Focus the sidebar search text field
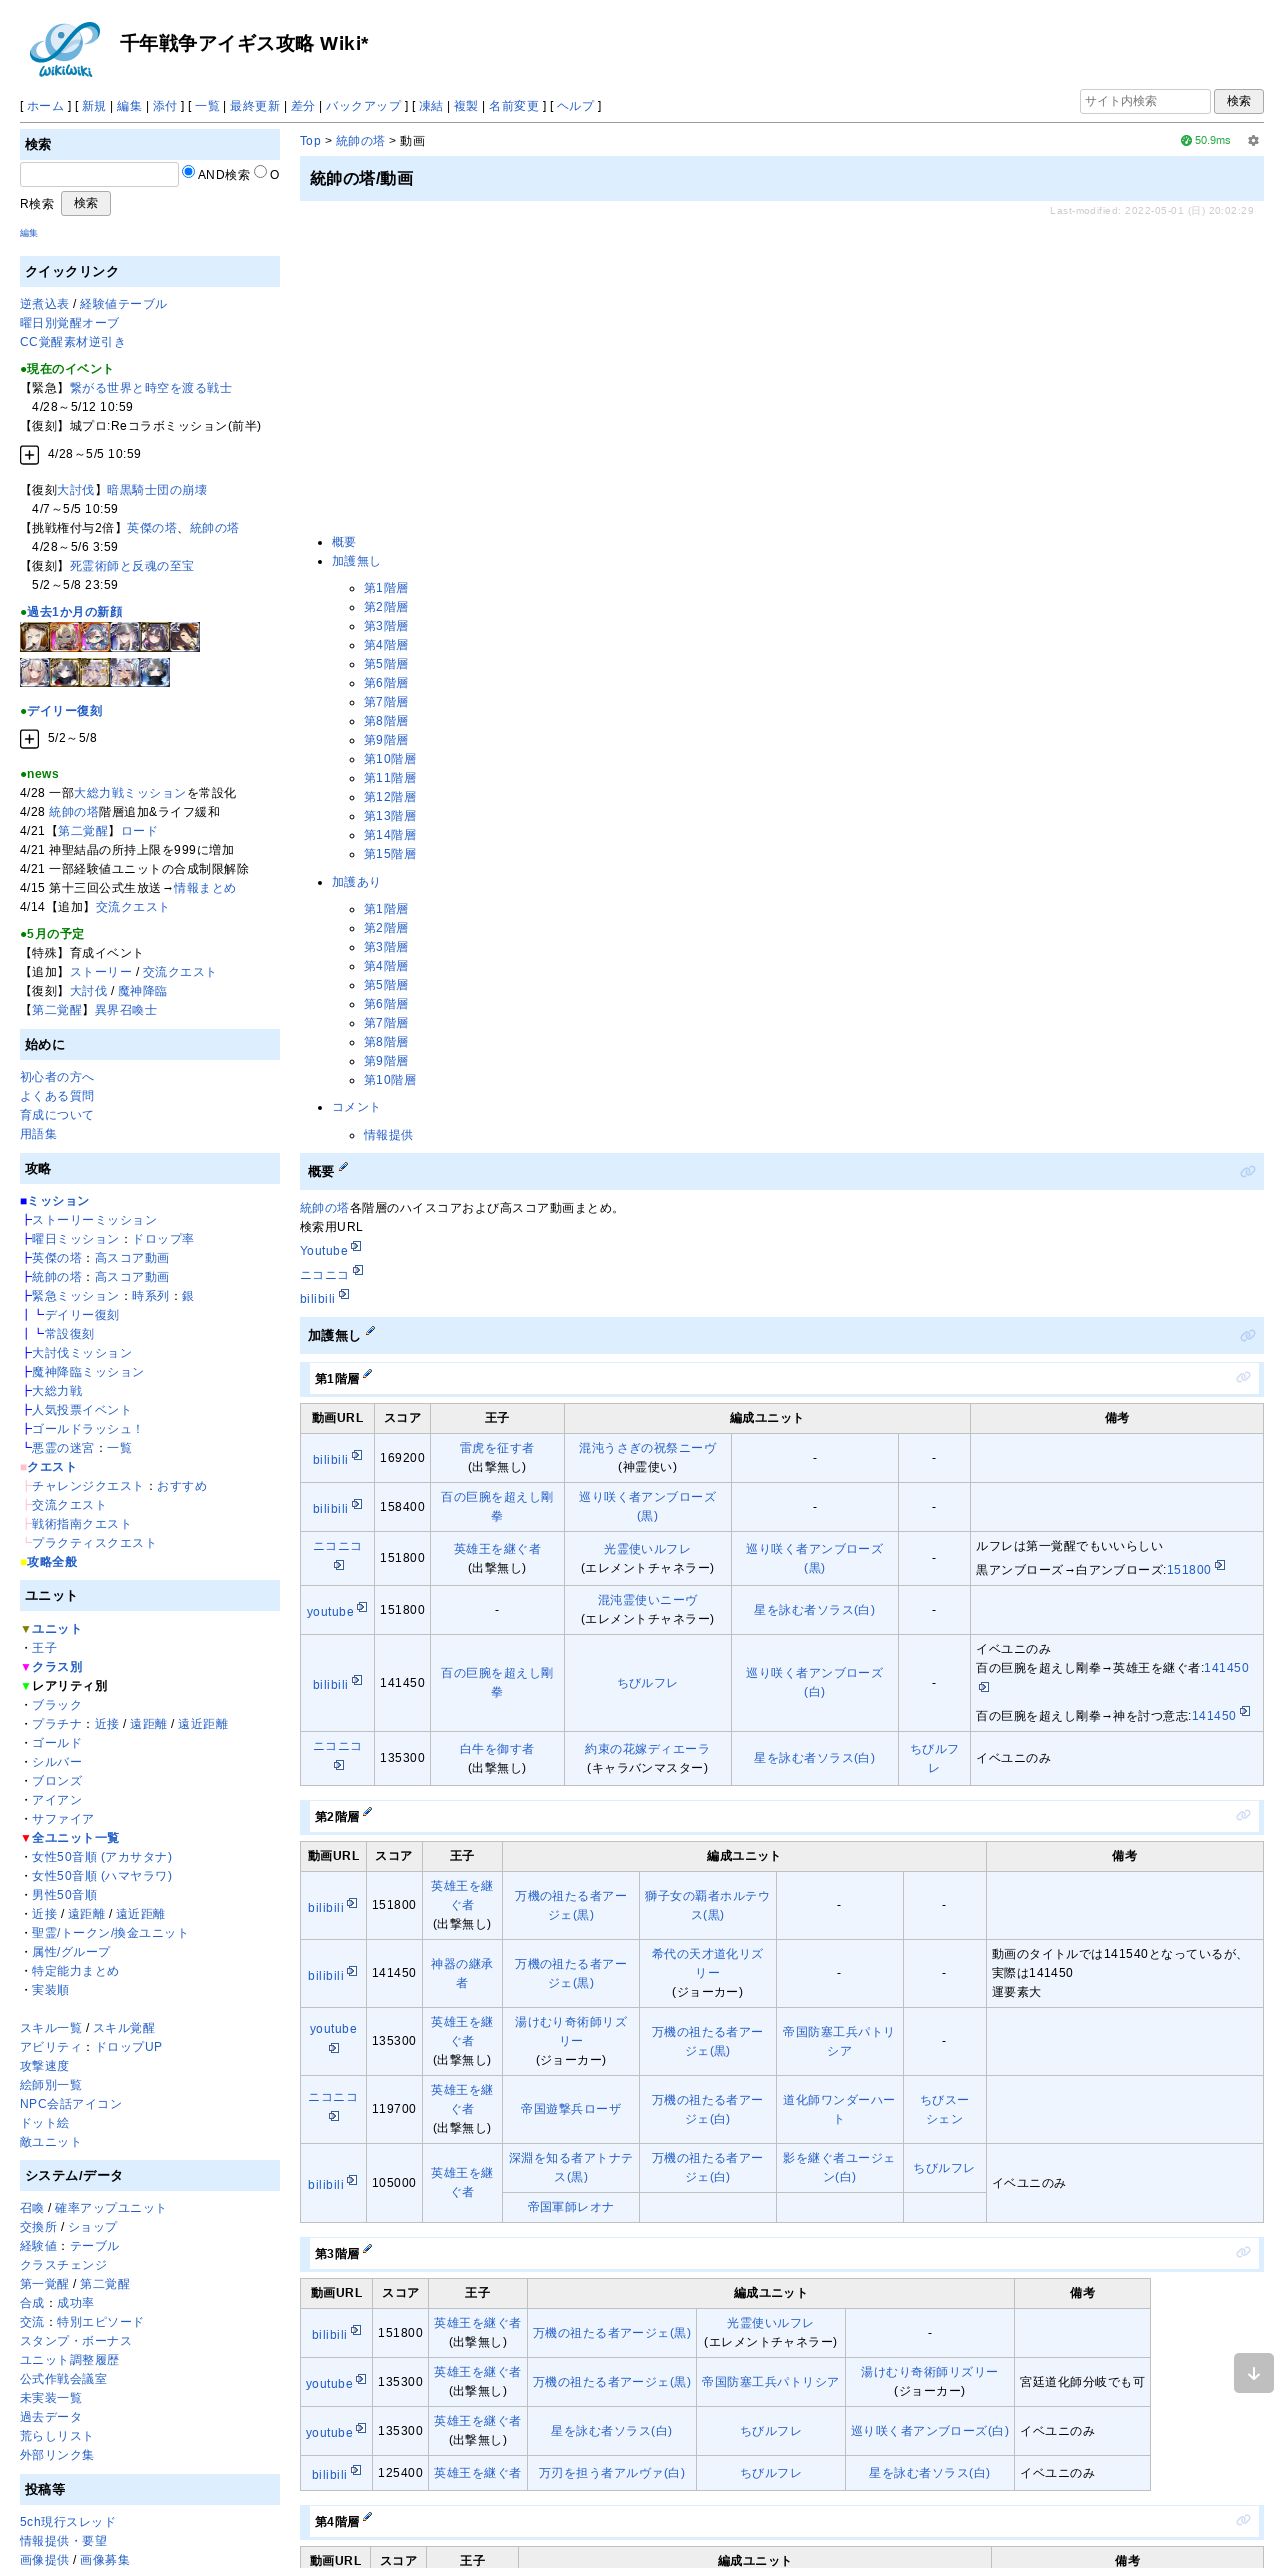 [x=99, y=174]
